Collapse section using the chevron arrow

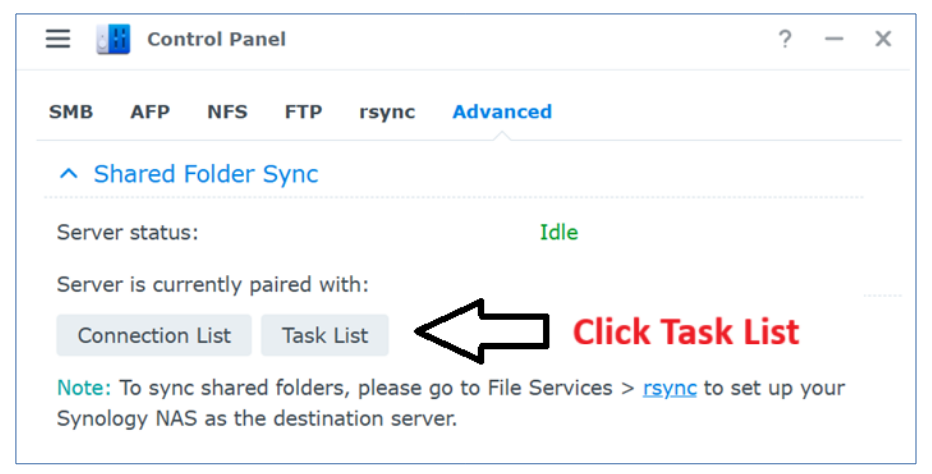[69, 174]
